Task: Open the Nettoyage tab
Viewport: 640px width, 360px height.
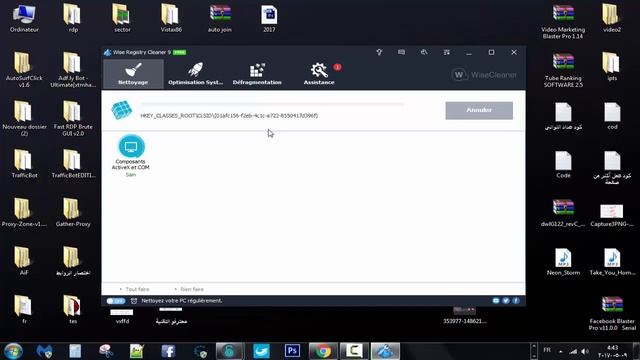Action: tap(133, 74)
